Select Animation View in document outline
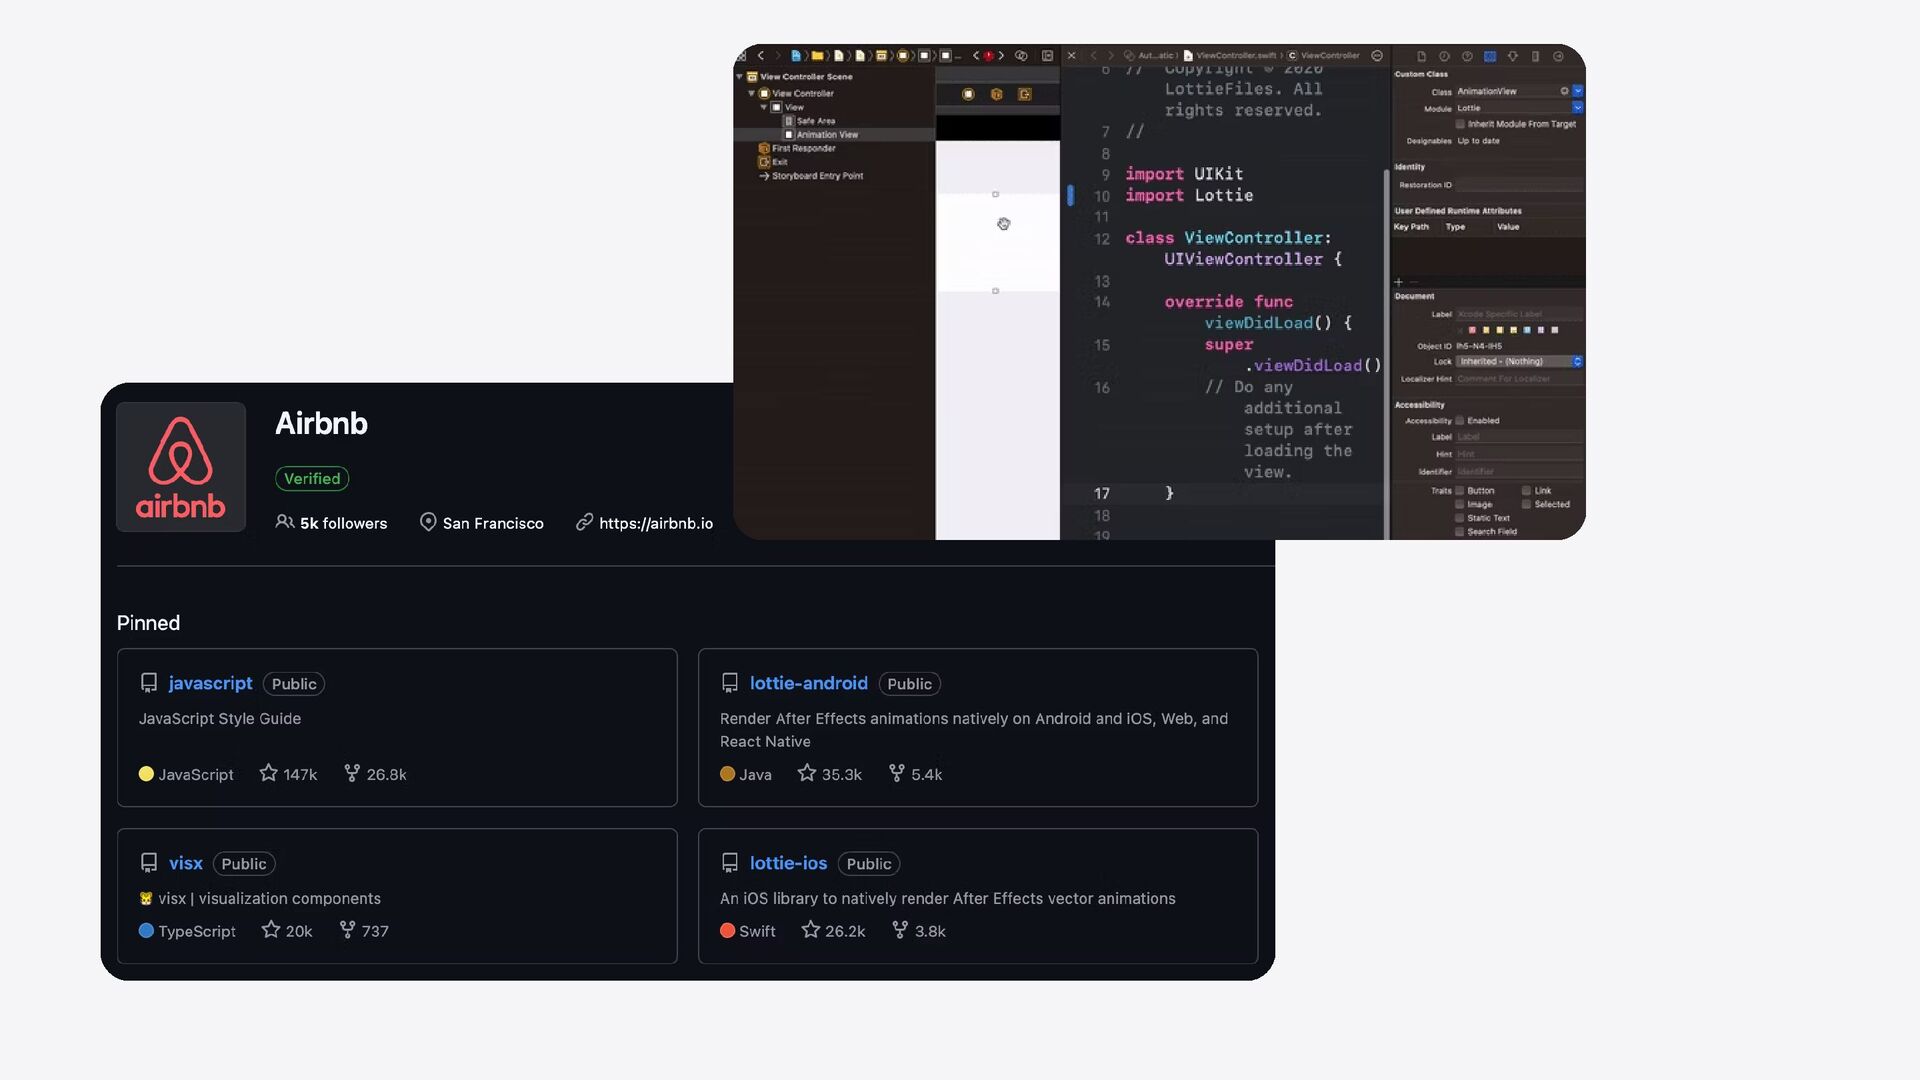 pyautogui.click(x=827, y=135)
